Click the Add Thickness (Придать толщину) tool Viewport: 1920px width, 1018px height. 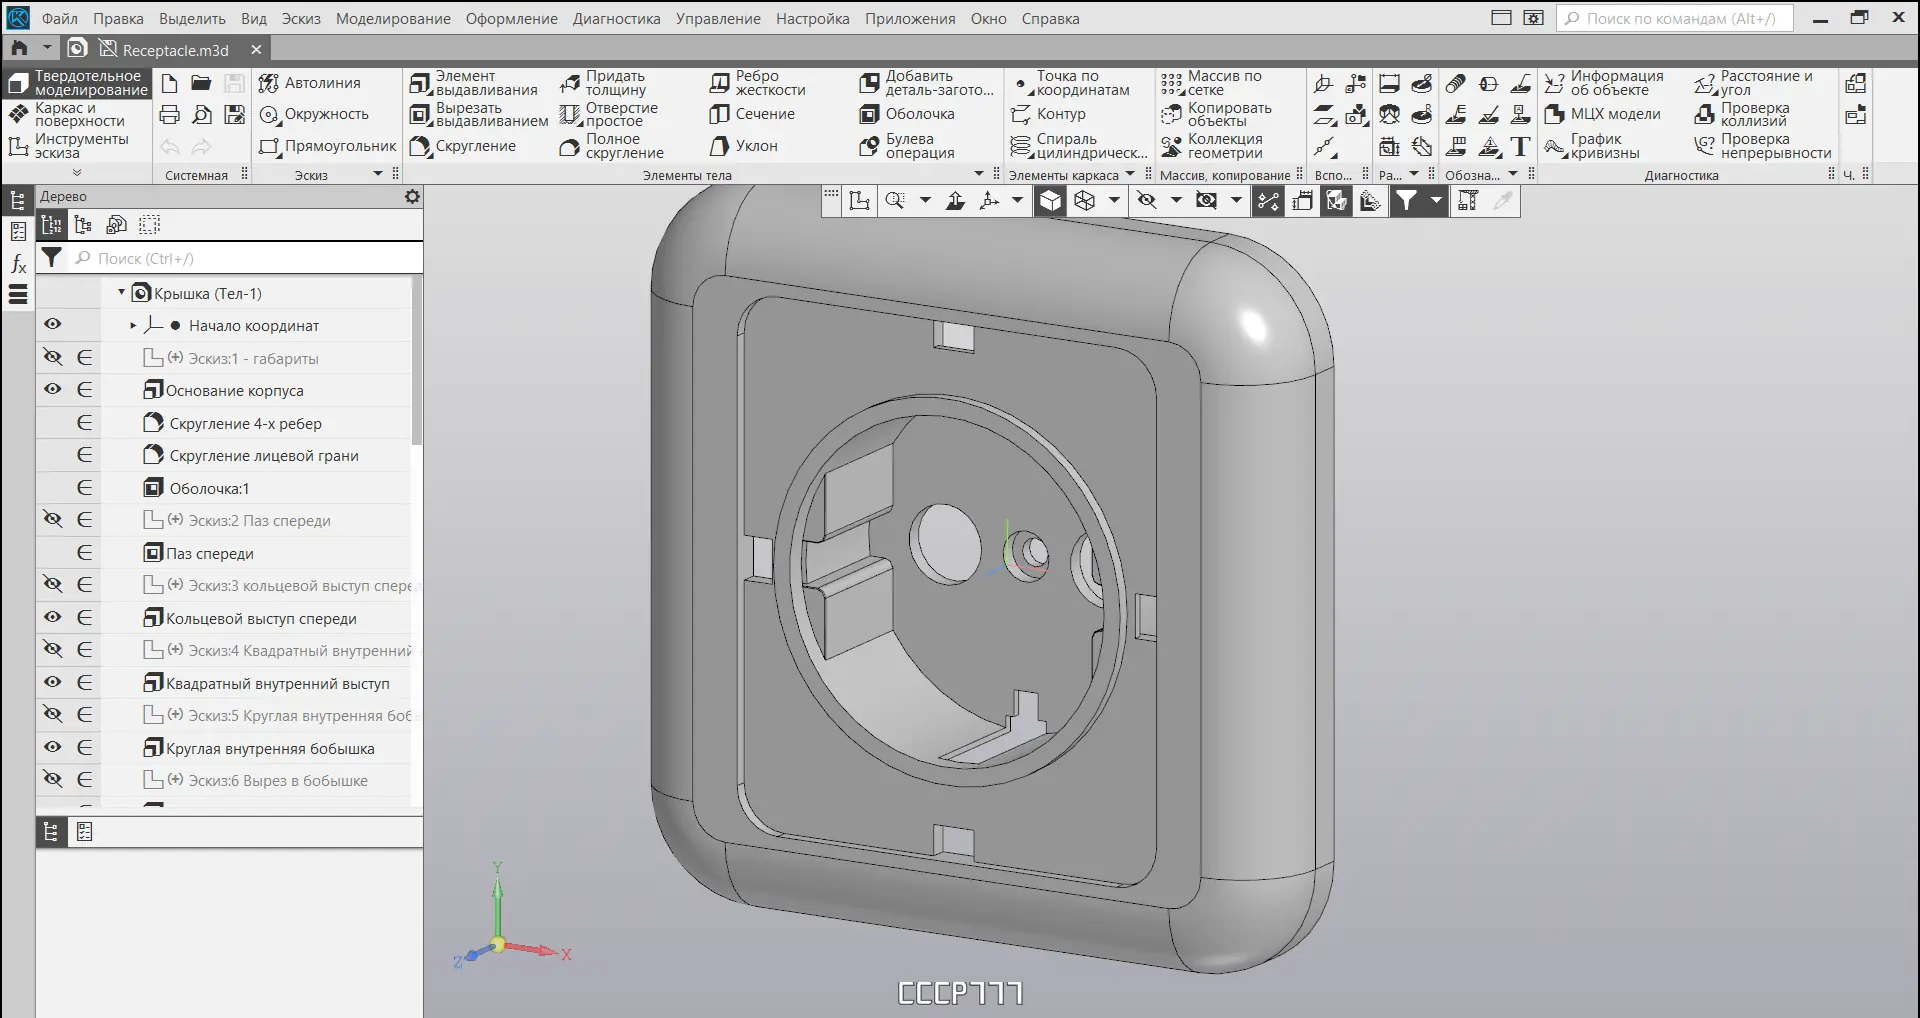(604, 83)
